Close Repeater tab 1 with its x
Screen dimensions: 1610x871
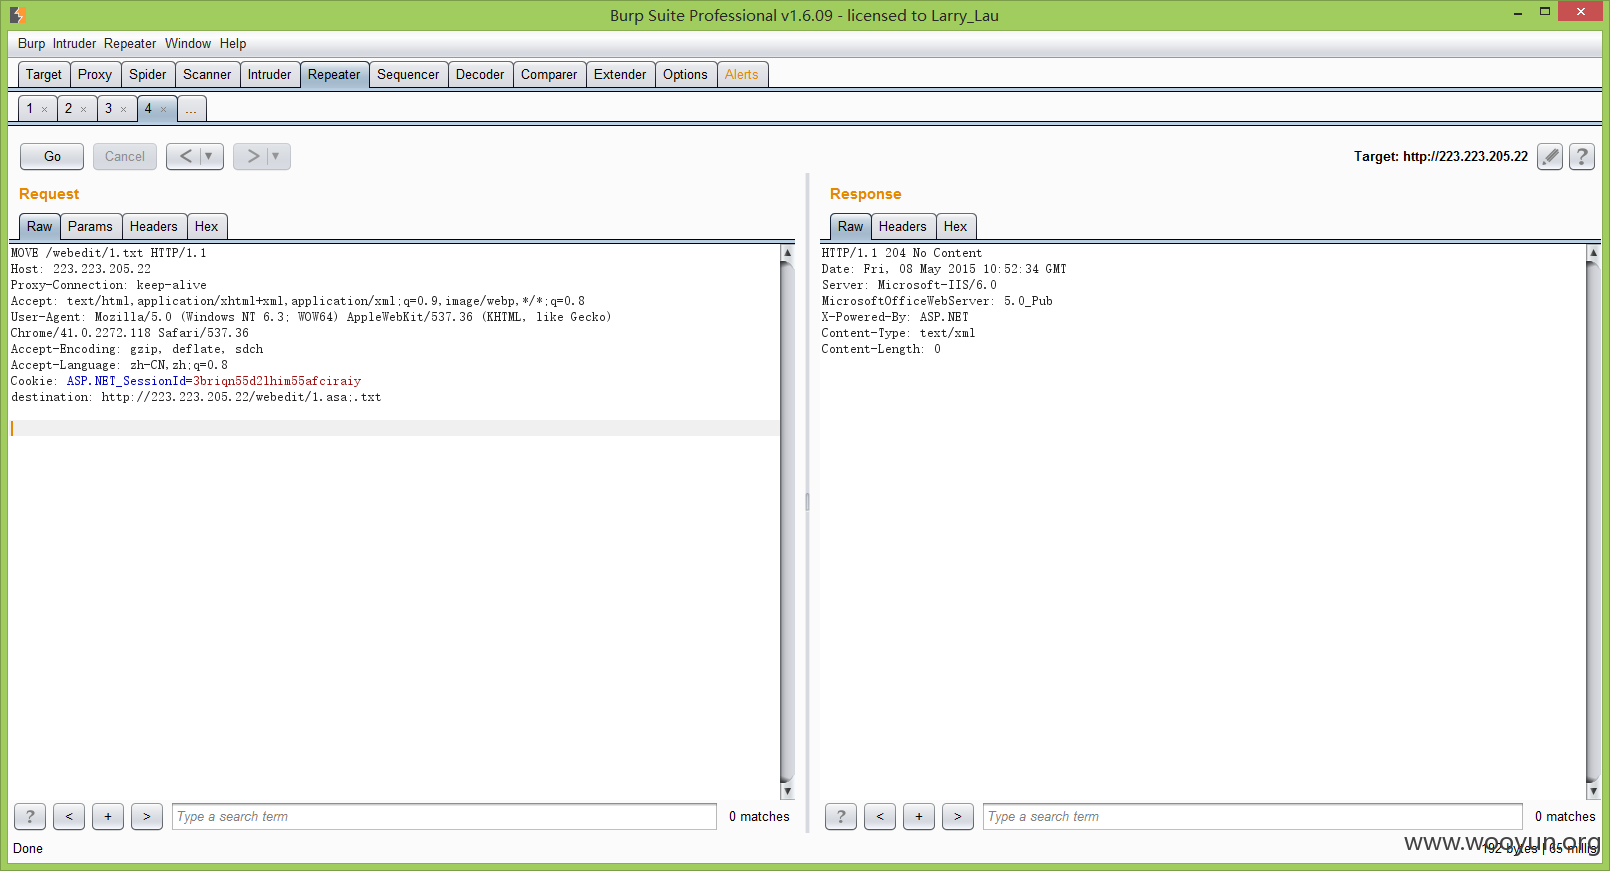[x=44, y=109]
